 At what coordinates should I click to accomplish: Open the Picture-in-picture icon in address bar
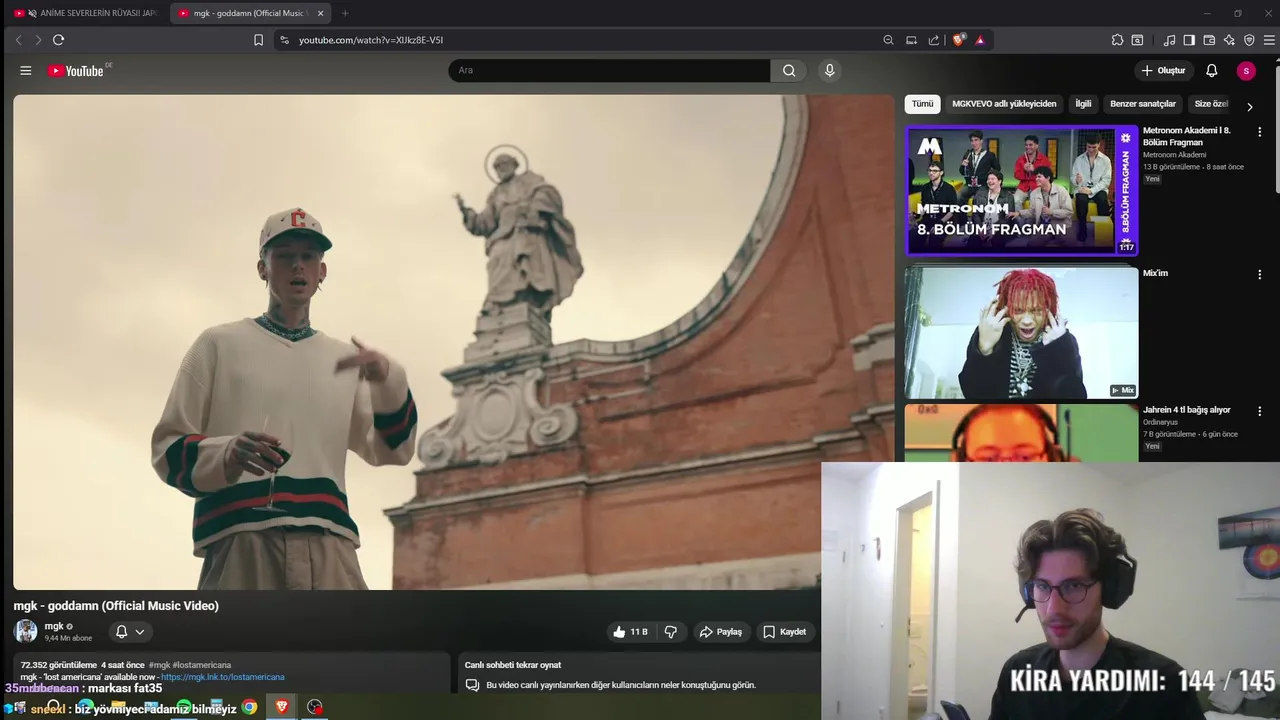911,40
